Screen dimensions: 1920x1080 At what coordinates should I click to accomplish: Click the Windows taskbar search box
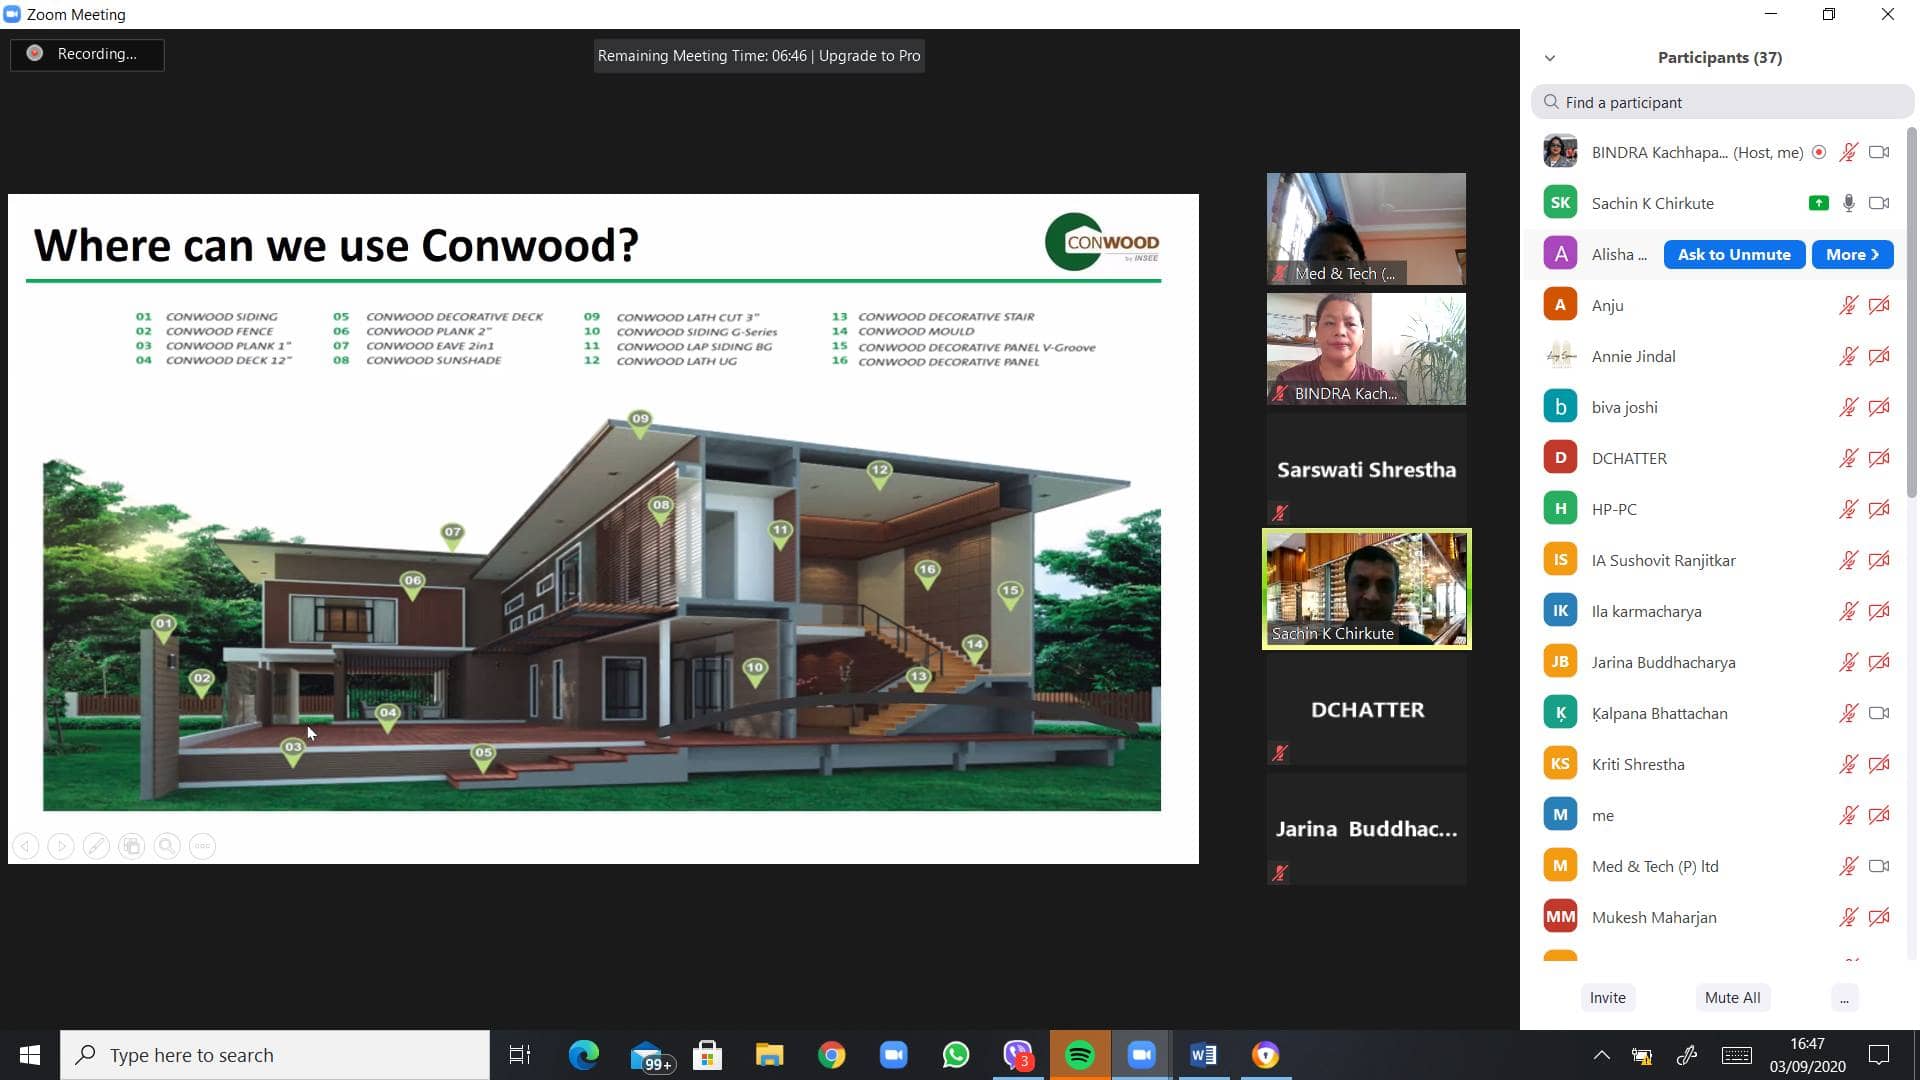(x=275, y=1055)
